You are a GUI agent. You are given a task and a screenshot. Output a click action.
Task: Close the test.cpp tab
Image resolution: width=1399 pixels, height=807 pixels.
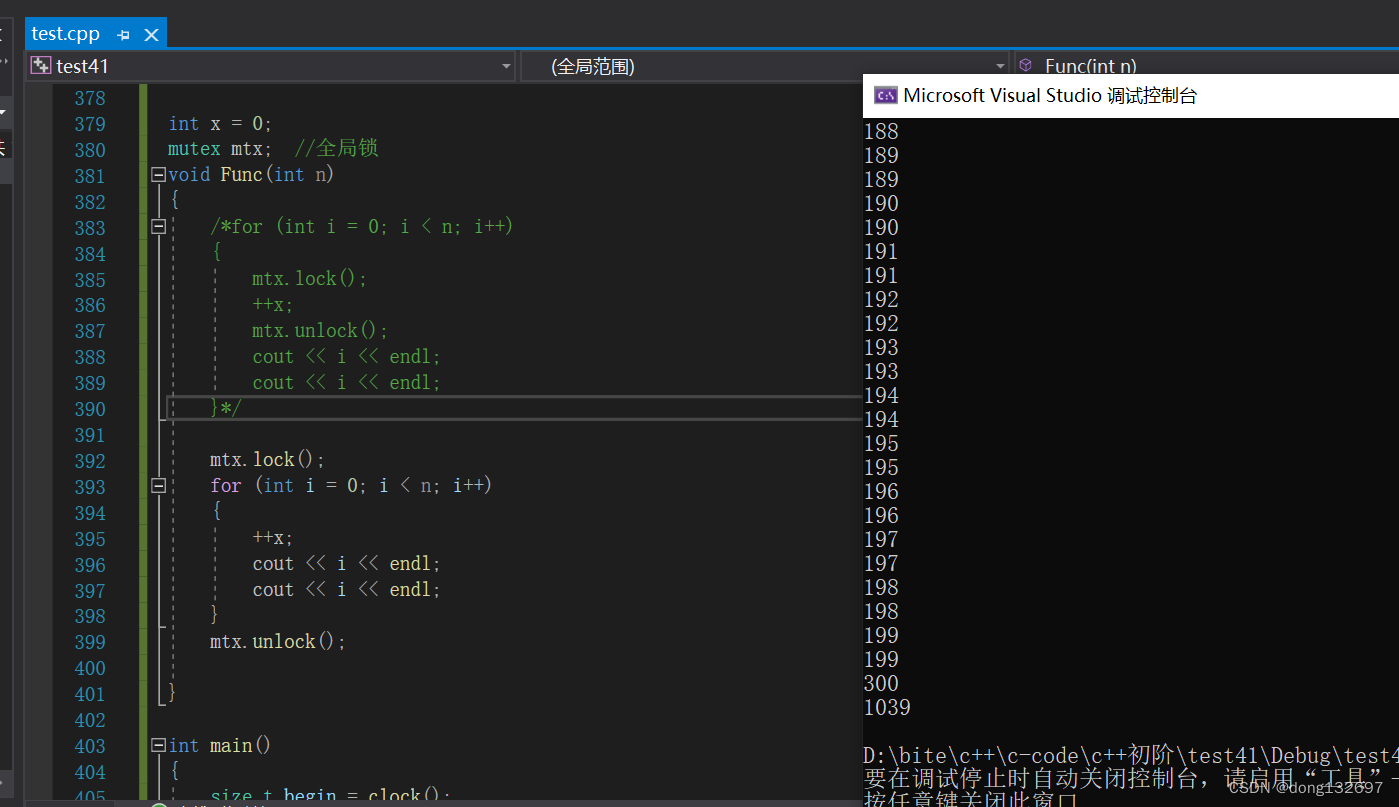(x=152, y=35)
